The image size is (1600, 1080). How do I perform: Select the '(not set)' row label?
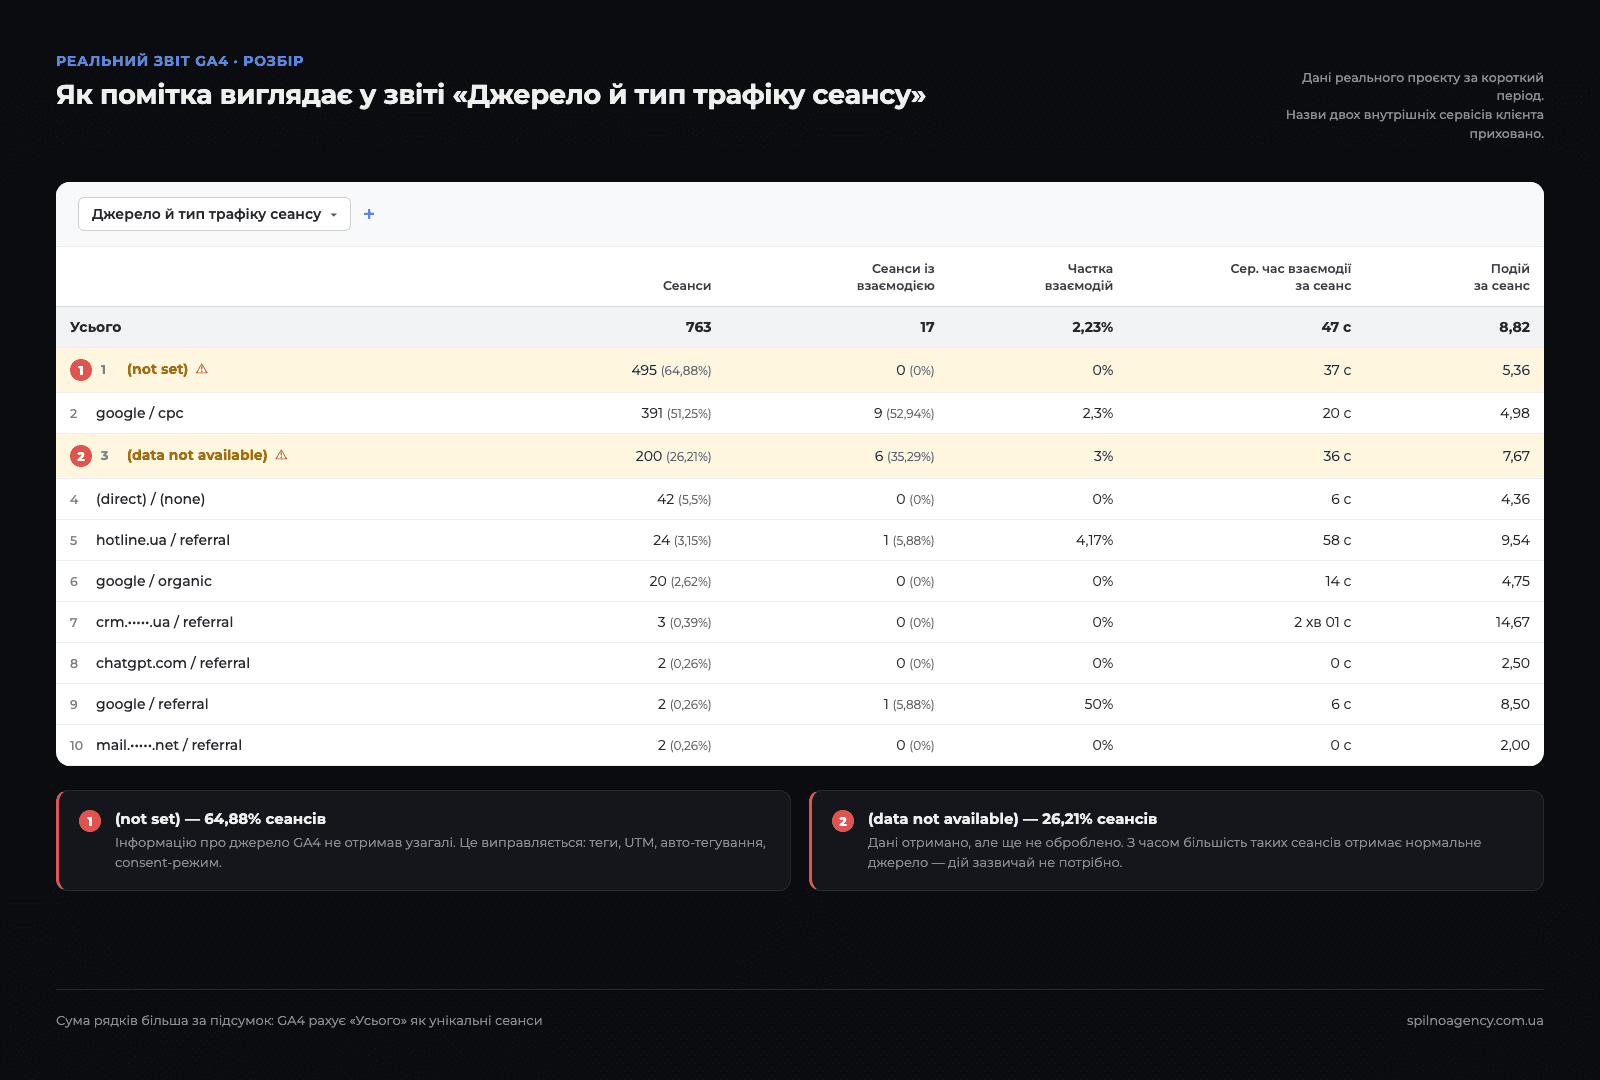point(157,369)
